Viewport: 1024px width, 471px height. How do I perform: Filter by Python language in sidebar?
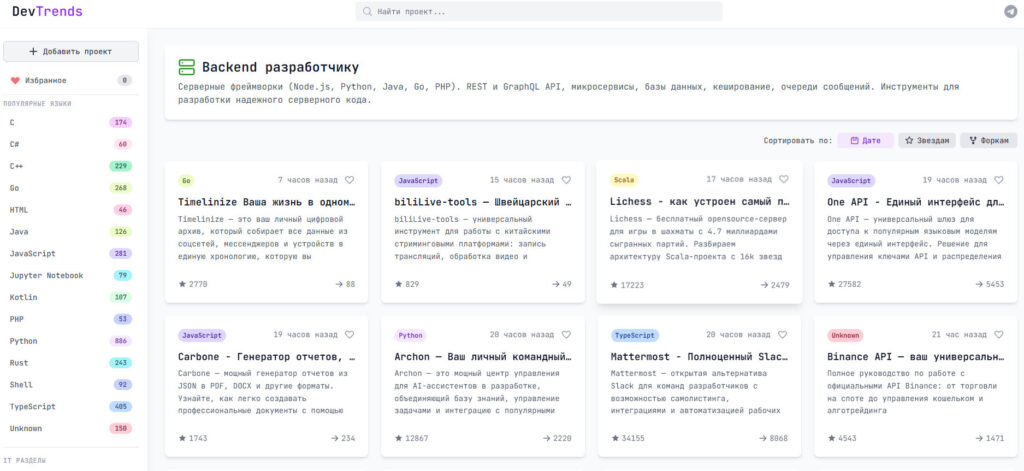point(24,341)
